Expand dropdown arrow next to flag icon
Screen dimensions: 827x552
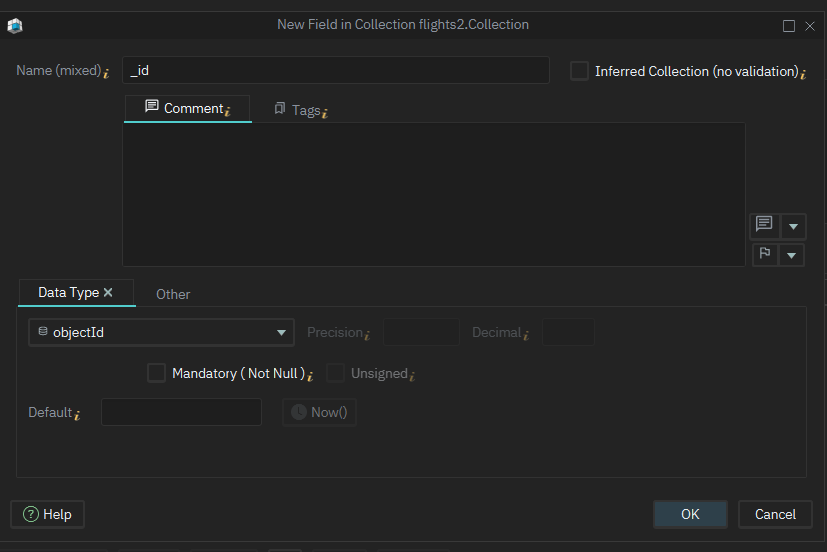click(791, 256)
